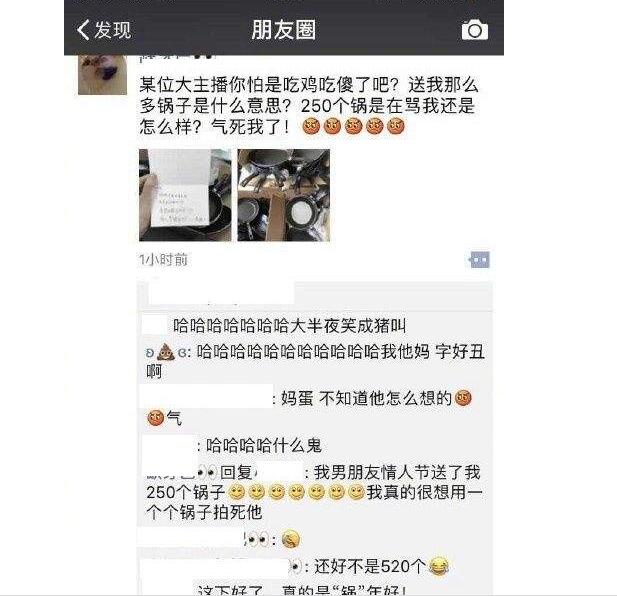Tap the poster's avatar picture
The width and height of the screenshot is (617, 596).
click(x=102, y=74)
